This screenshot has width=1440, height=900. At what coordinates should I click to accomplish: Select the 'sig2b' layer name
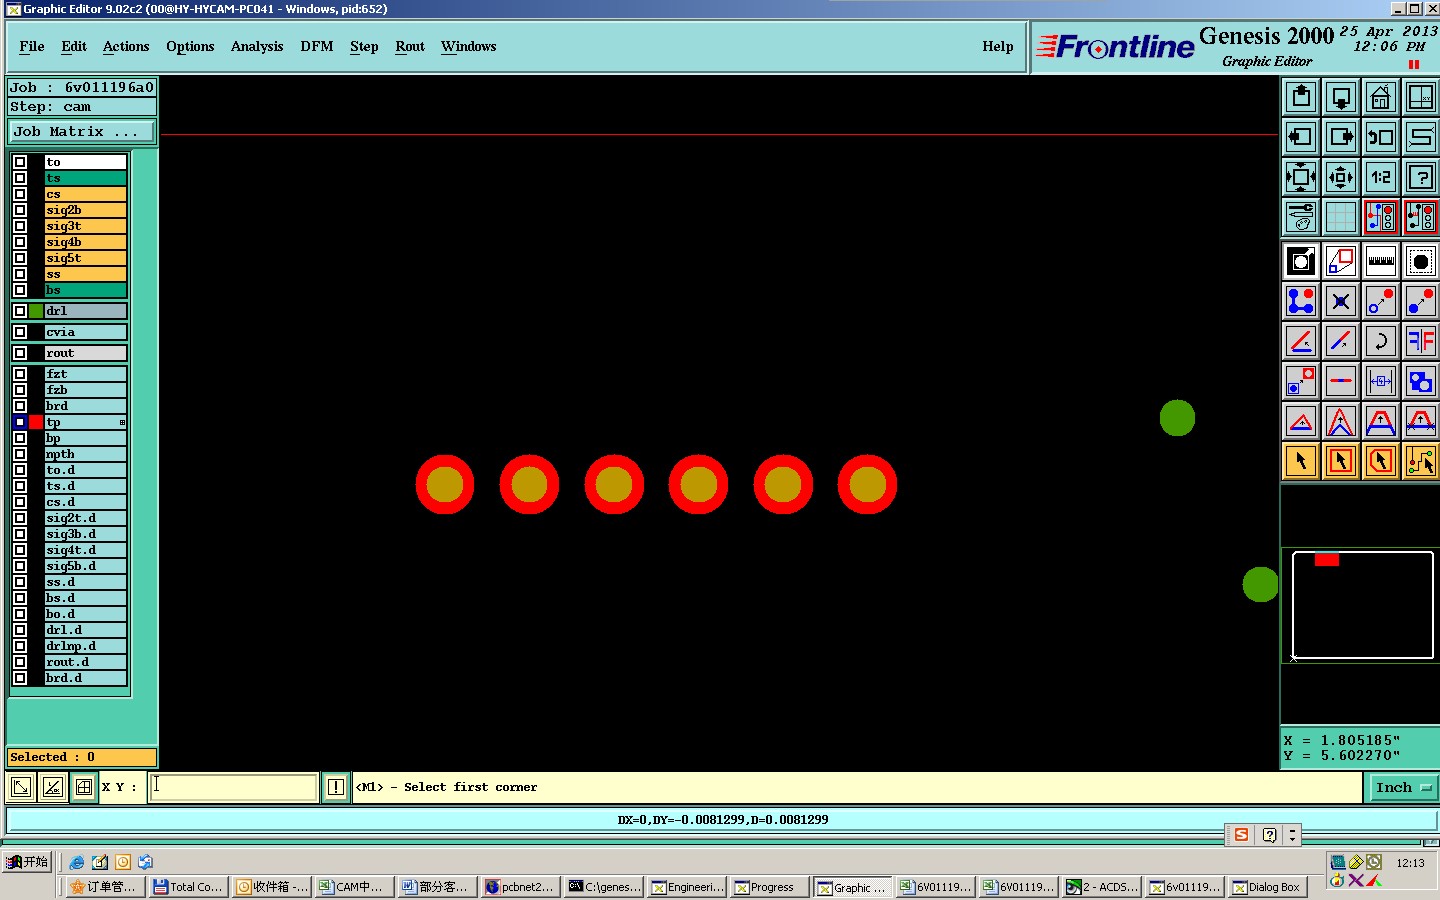[86, 210]
